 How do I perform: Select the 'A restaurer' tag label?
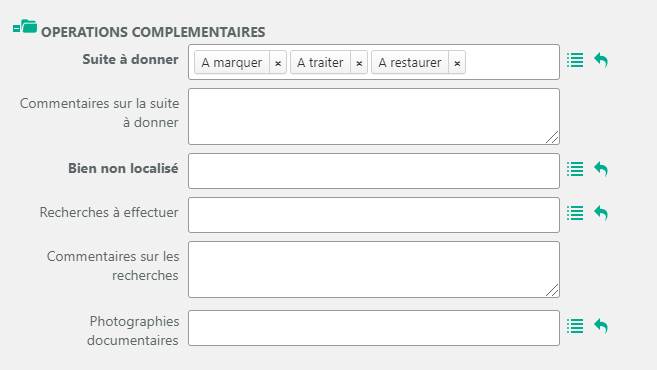[x=410, y=63]
